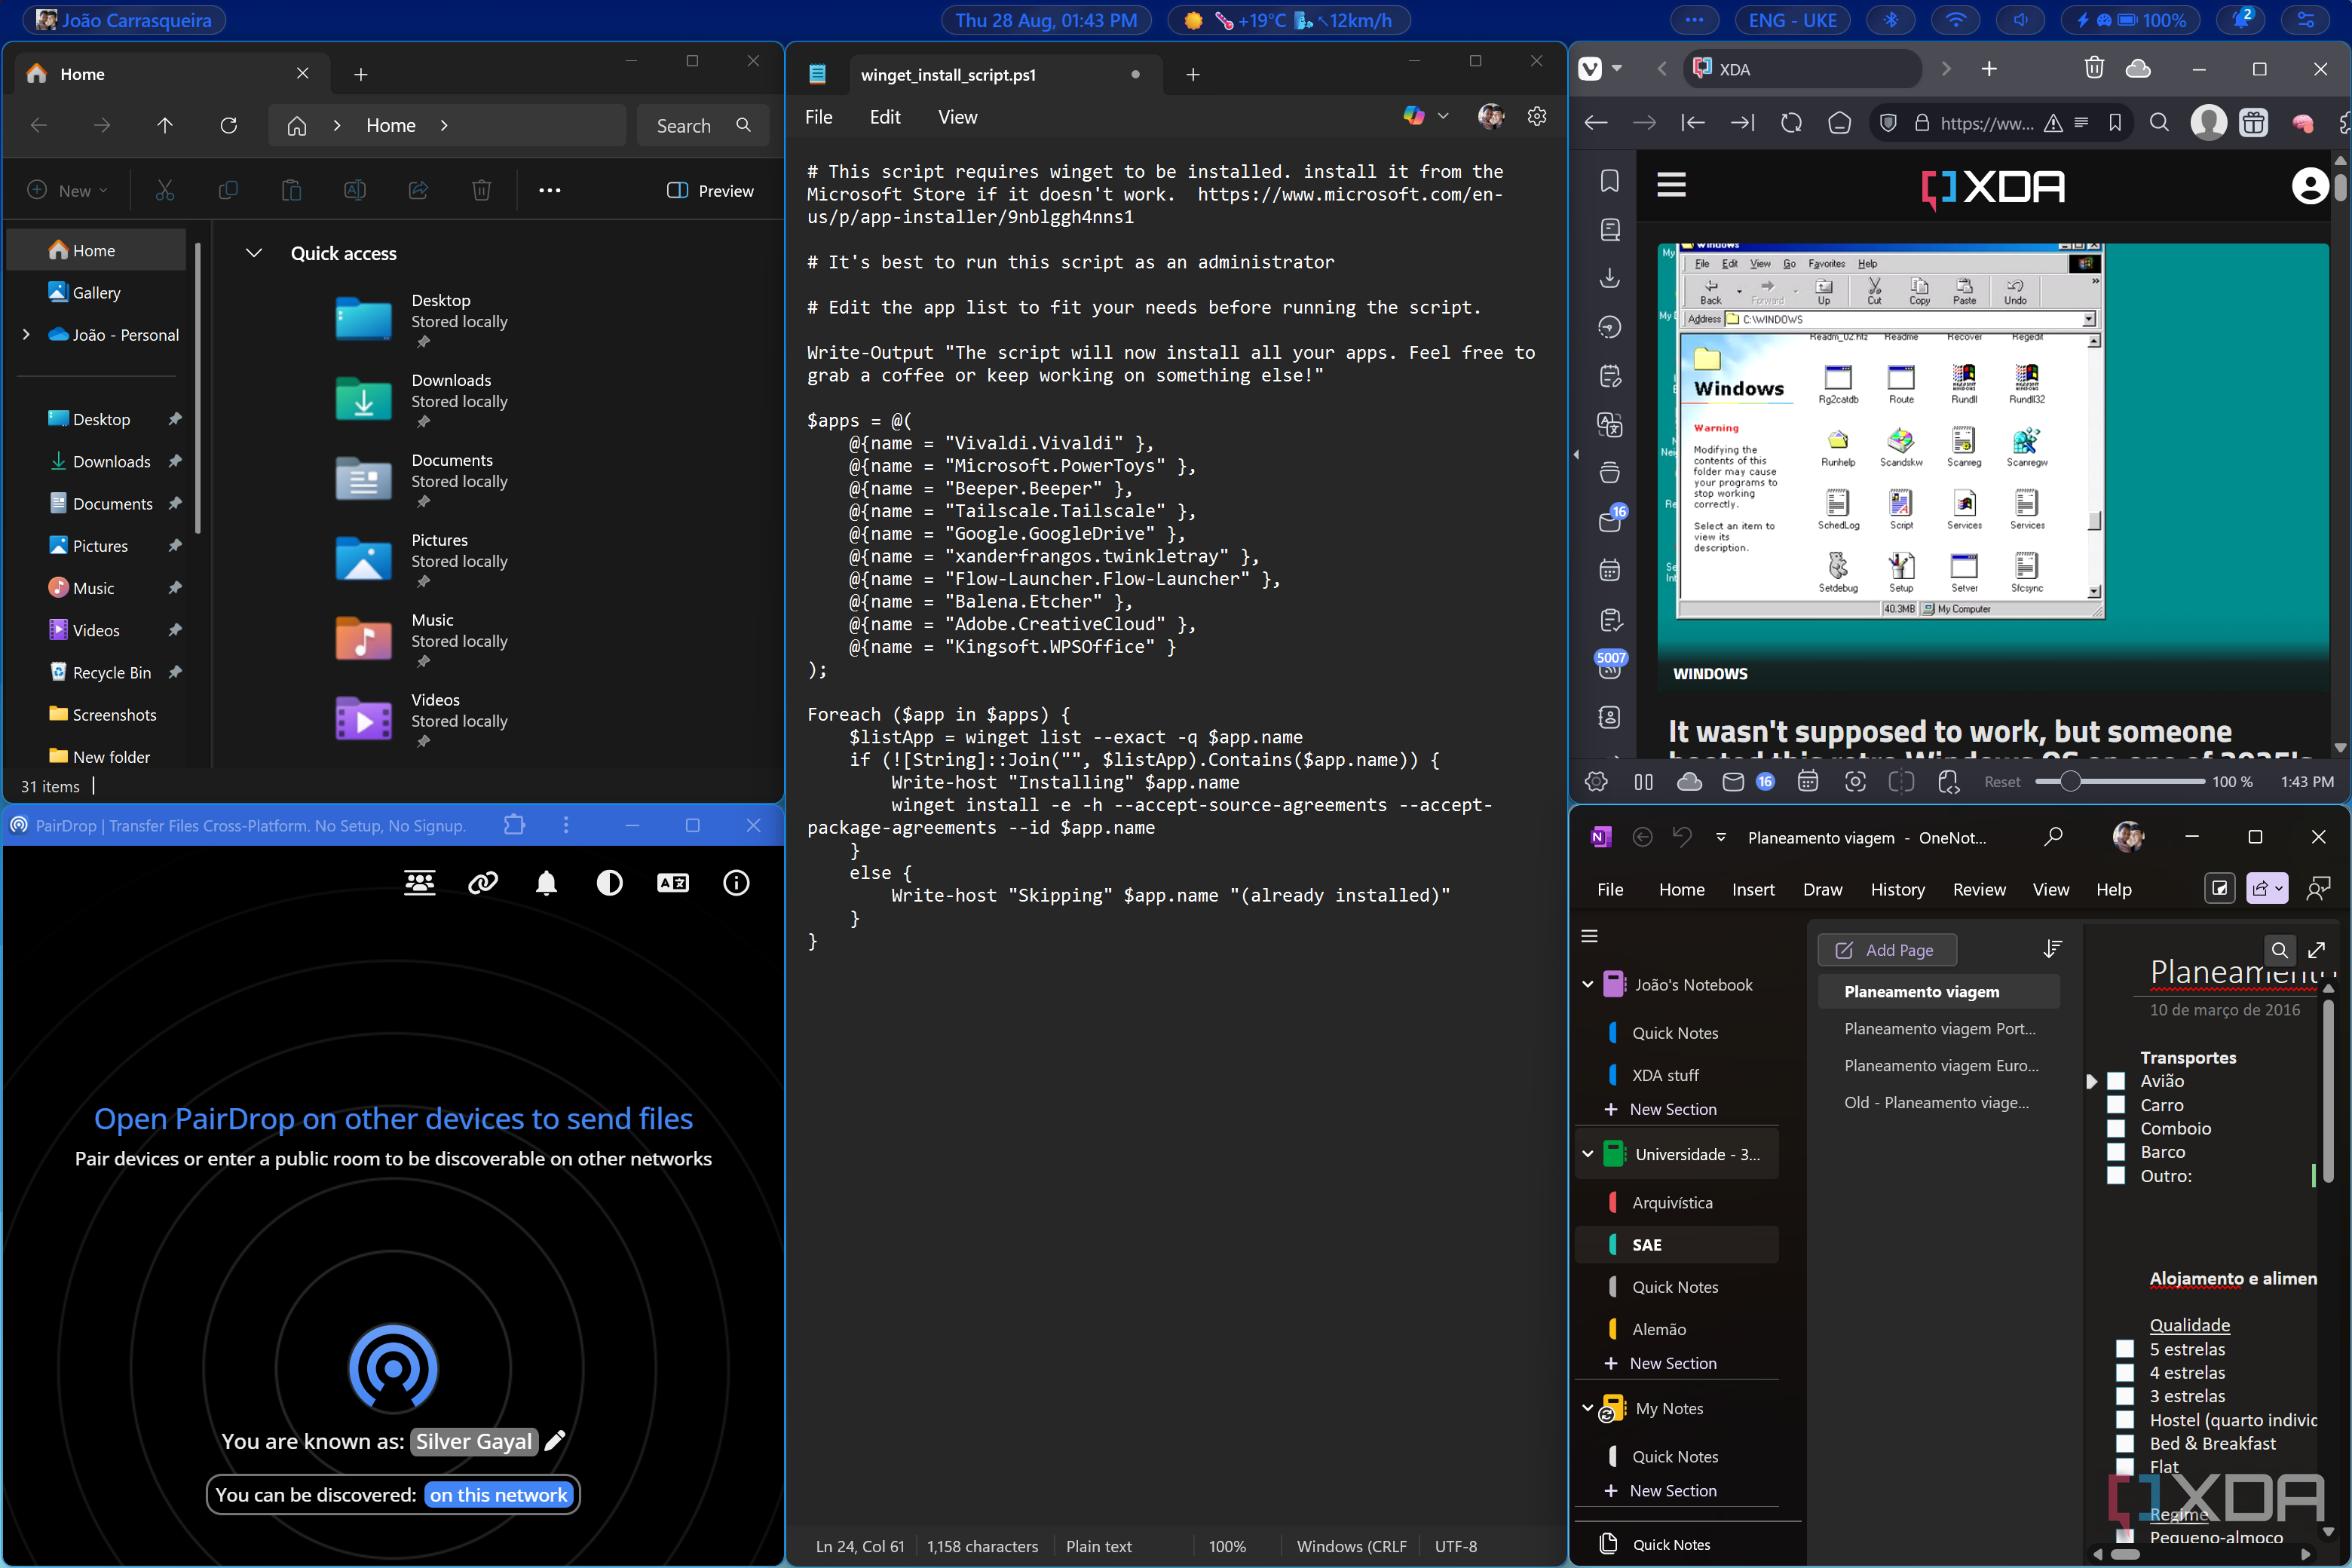Click Vivaldi downloads panel icon
Viewport: 2352px width, 1568px height.
pyautogui.click(x=1610, y=278)
